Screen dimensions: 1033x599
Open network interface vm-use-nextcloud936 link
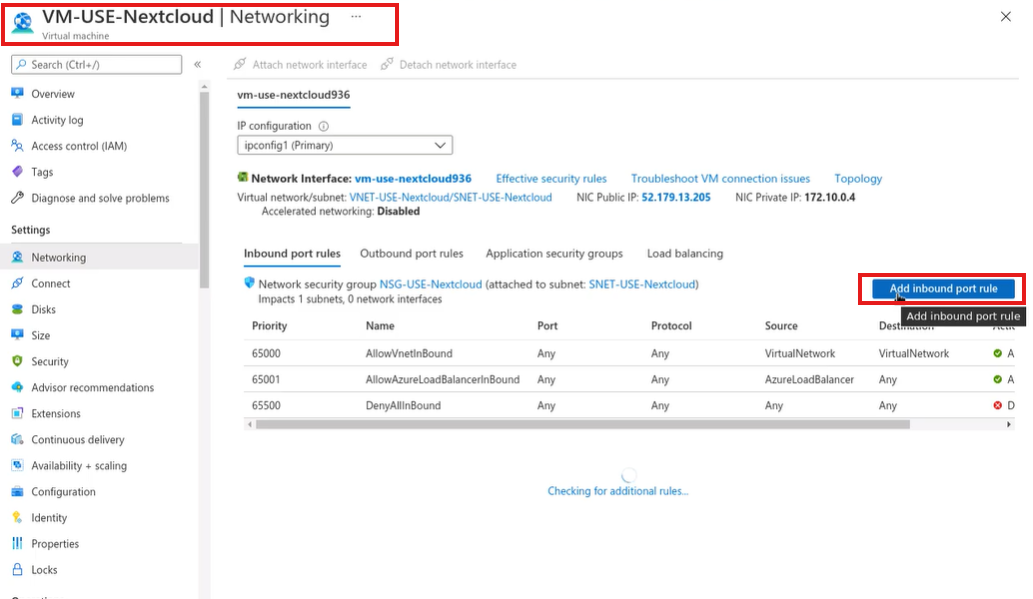click(x=413, y=179)
